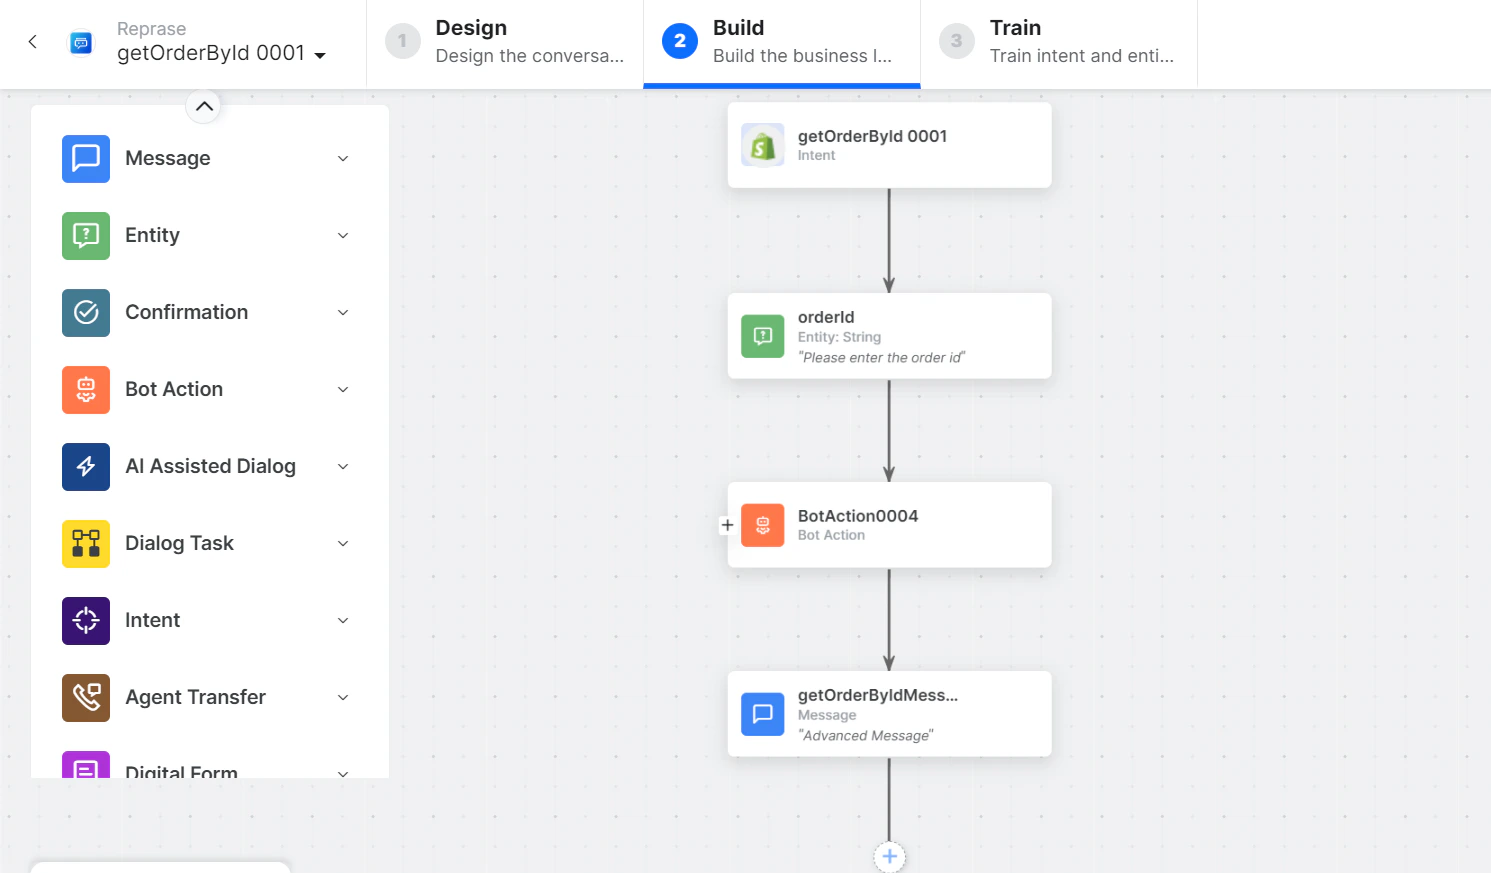
Task: Select the orderId entity node on canvas
Action: [889, 336]
